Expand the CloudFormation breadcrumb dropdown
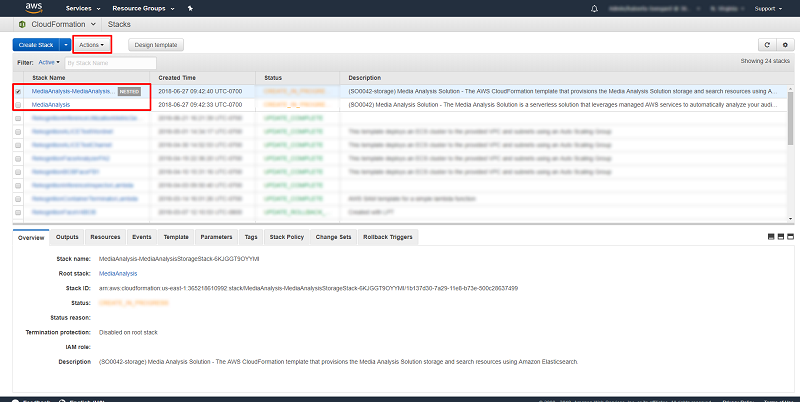The image size is (800, 402). click(93, 24)
